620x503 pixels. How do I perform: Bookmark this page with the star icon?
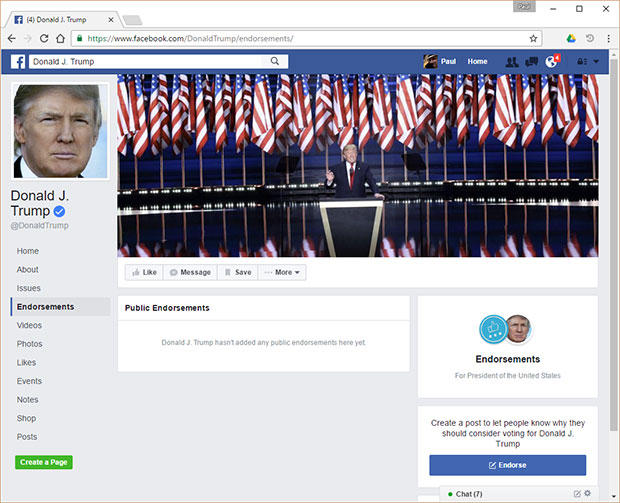coord(533,38)
